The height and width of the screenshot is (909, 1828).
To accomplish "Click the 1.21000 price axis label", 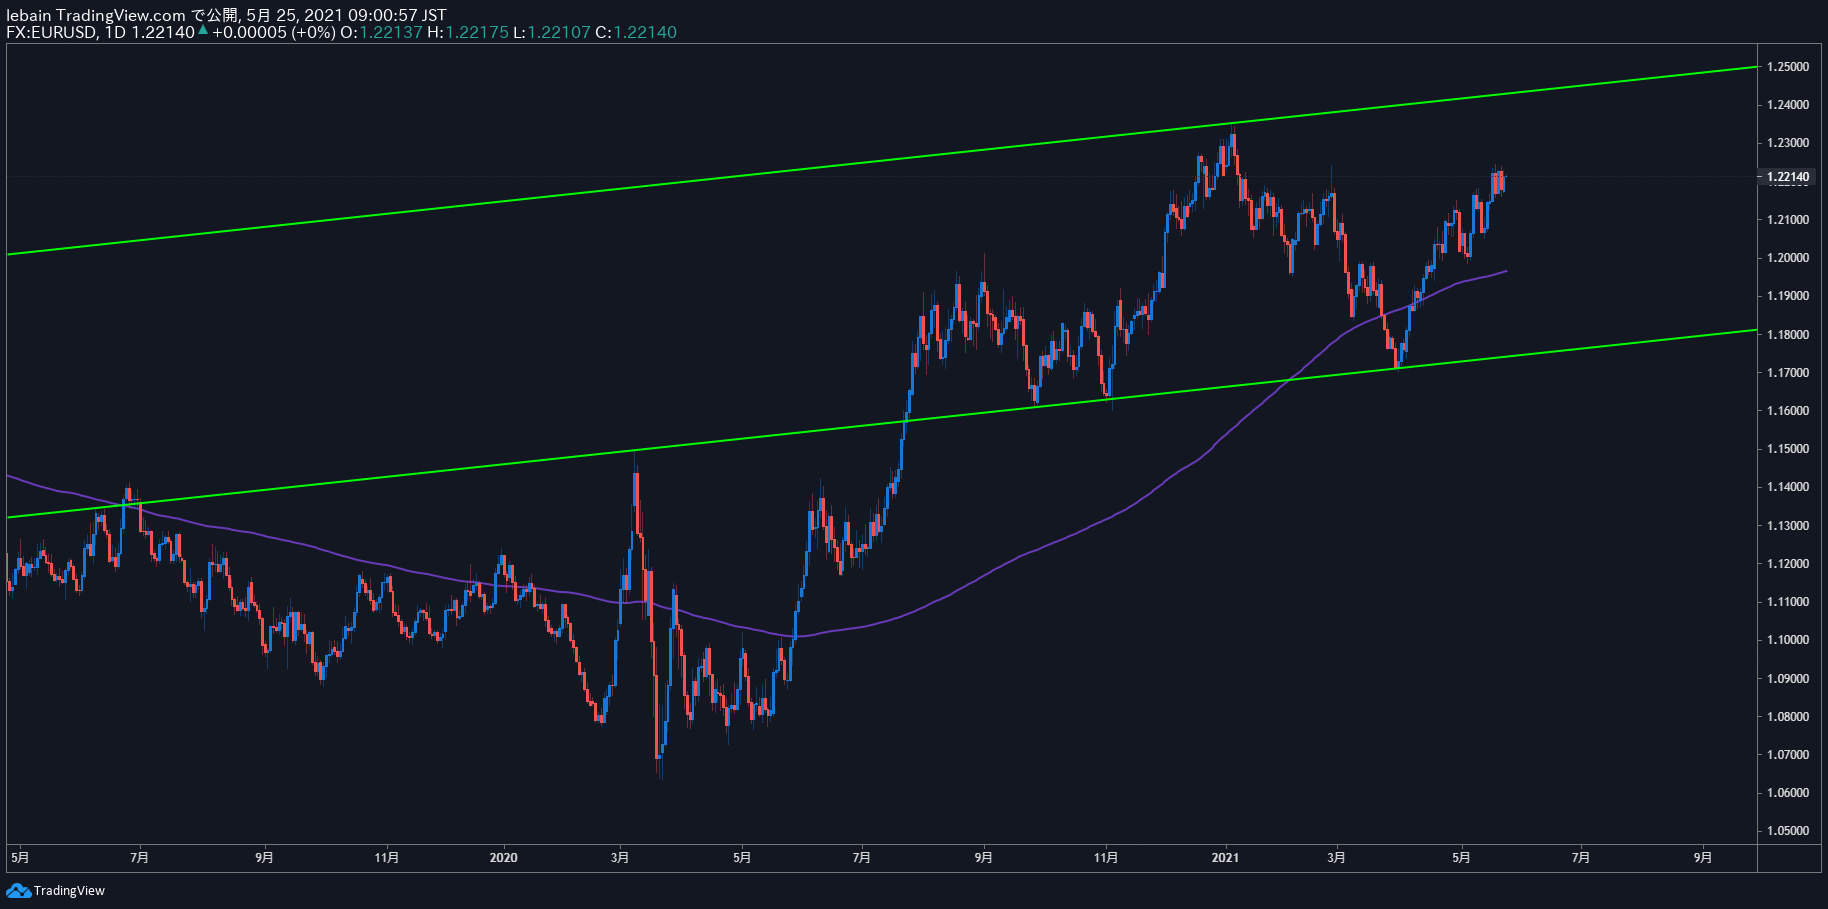I will (1788, 220).
